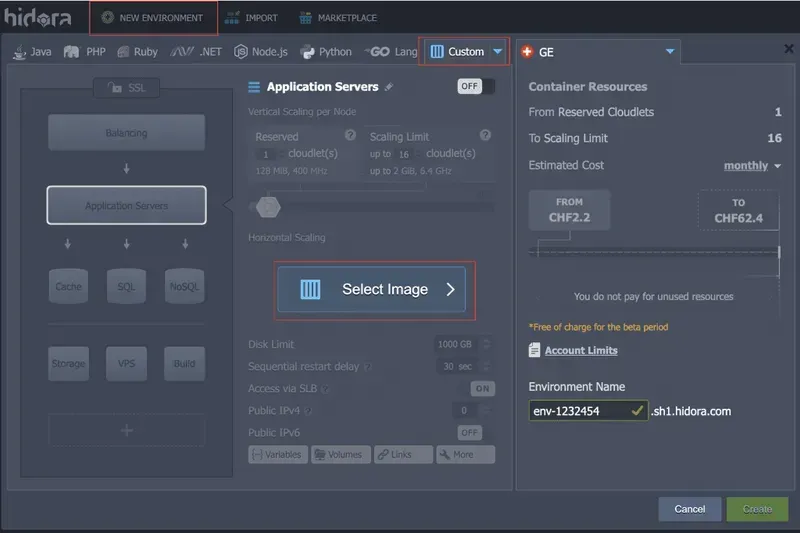Enable the Public IPv6 toggle
Screen dimensions: 800x533
pyautogui.click(x=470, y=432)
